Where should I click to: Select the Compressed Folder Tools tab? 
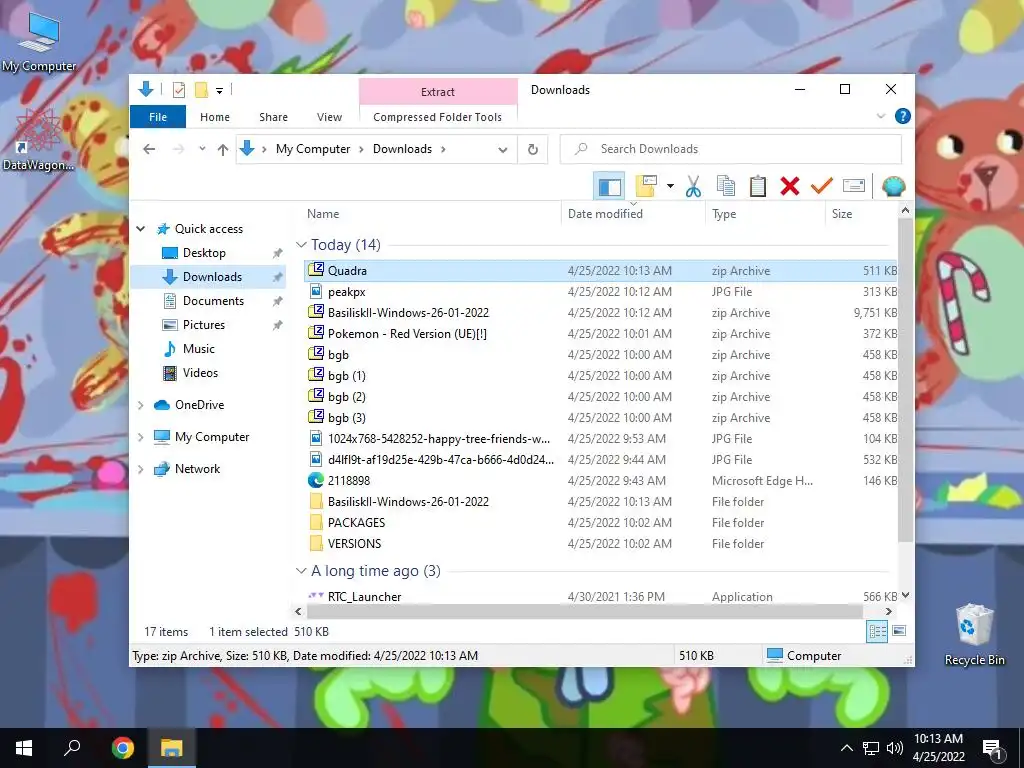[438, 117]
